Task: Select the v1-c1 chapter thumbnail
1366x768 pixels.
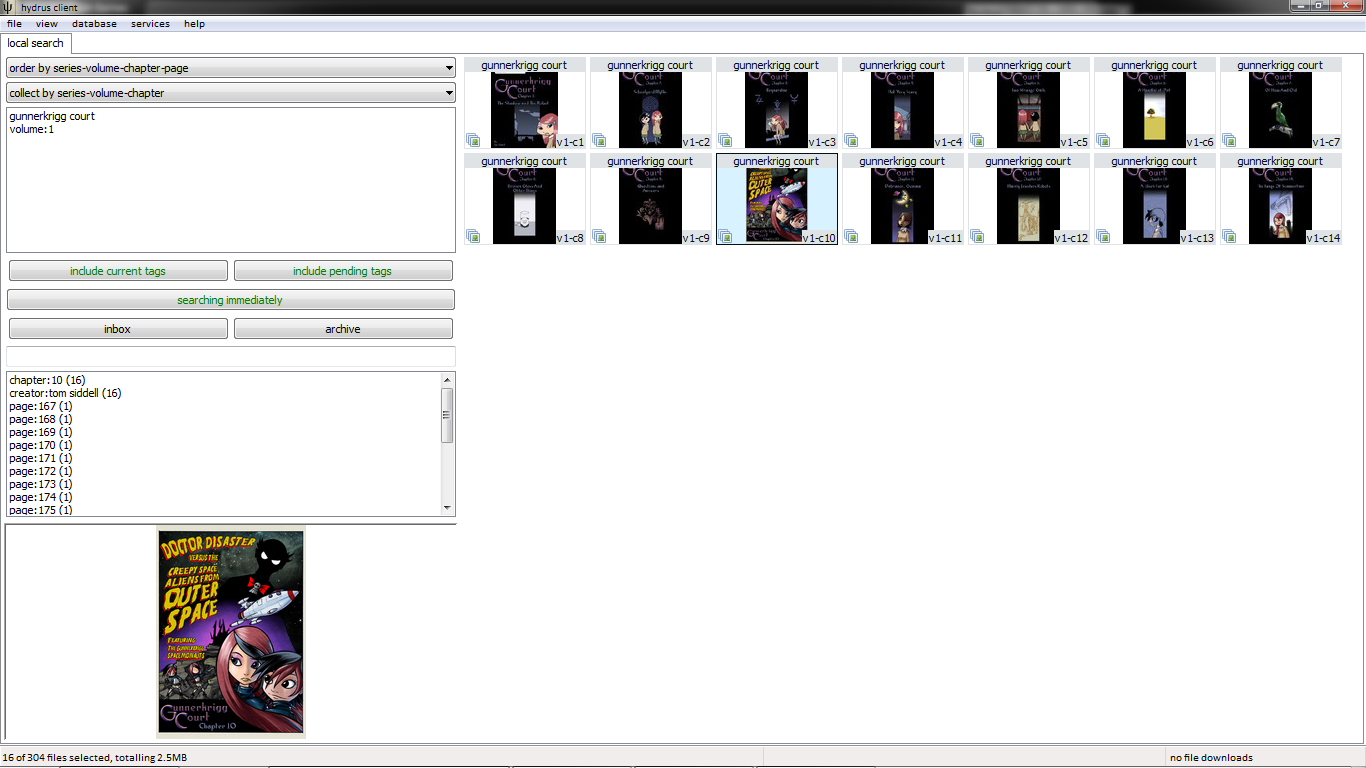Action: tap(525, 103)
